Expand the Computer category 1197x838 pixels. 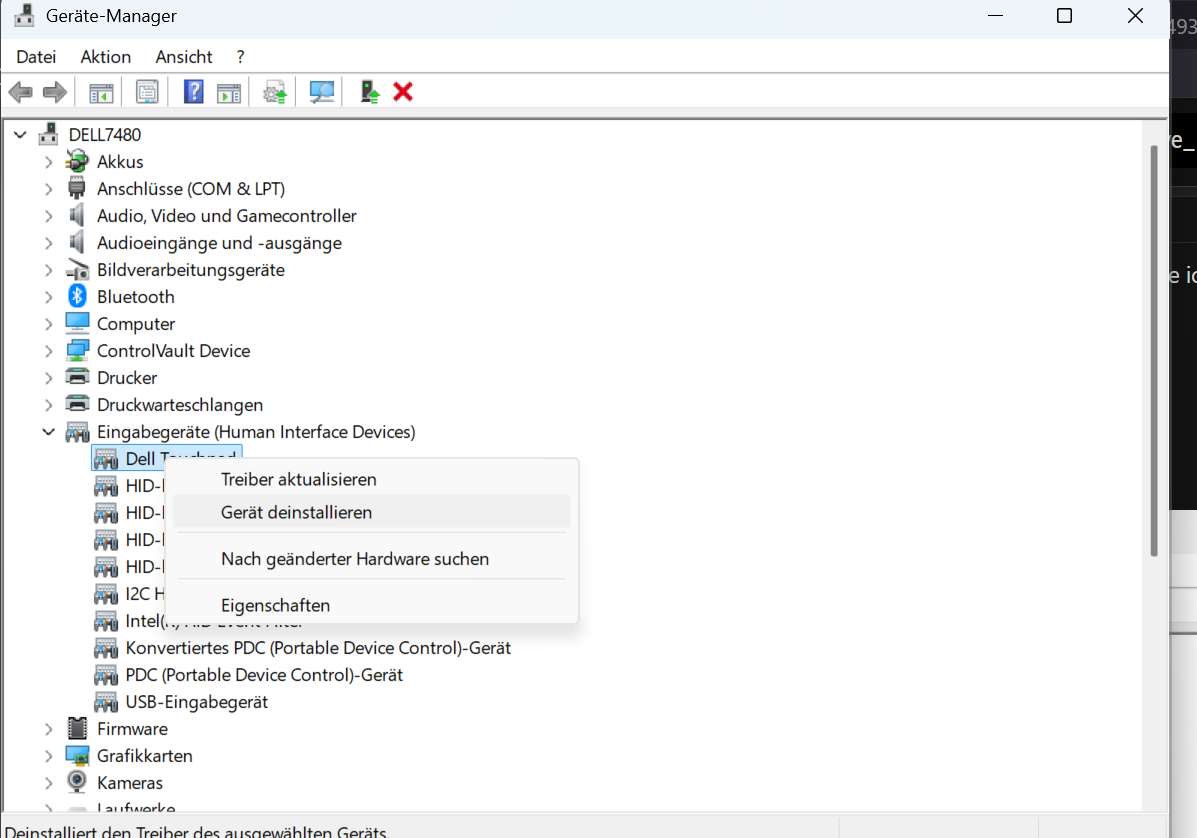49,324
